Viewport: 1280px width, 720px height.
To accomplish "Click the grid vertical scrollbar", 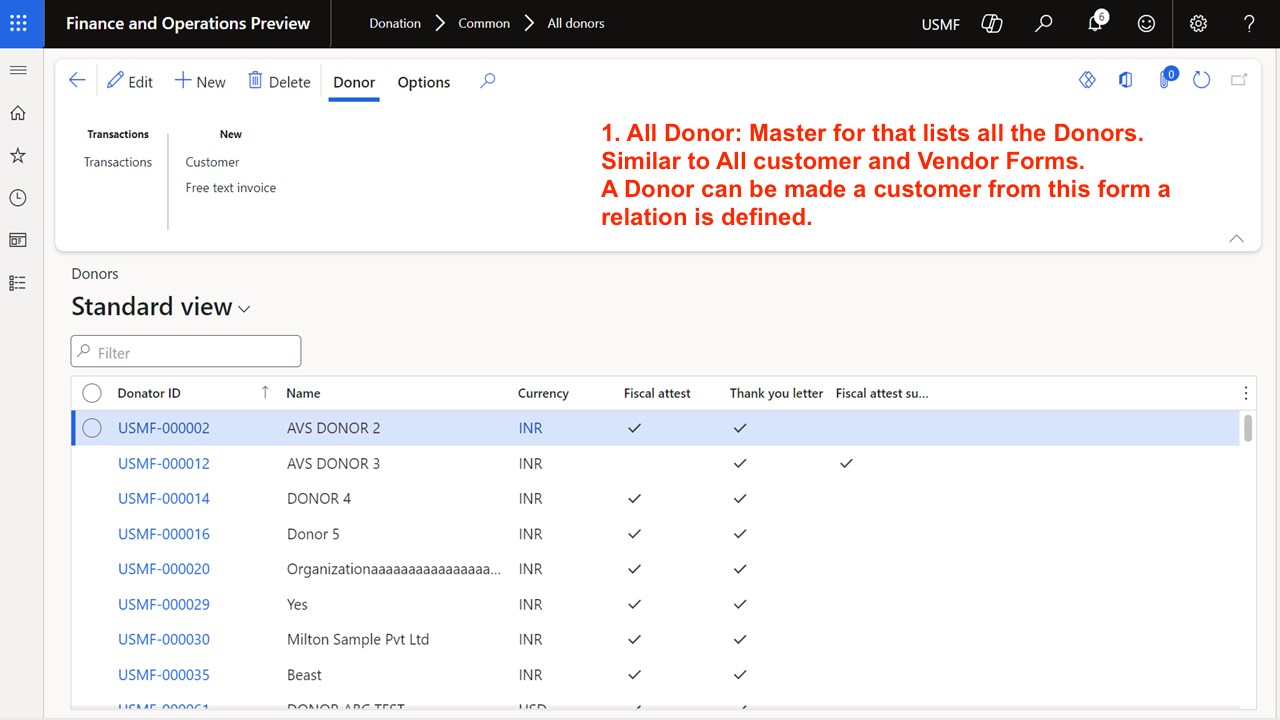I will pyautogui.click(x=1247, y=428).
